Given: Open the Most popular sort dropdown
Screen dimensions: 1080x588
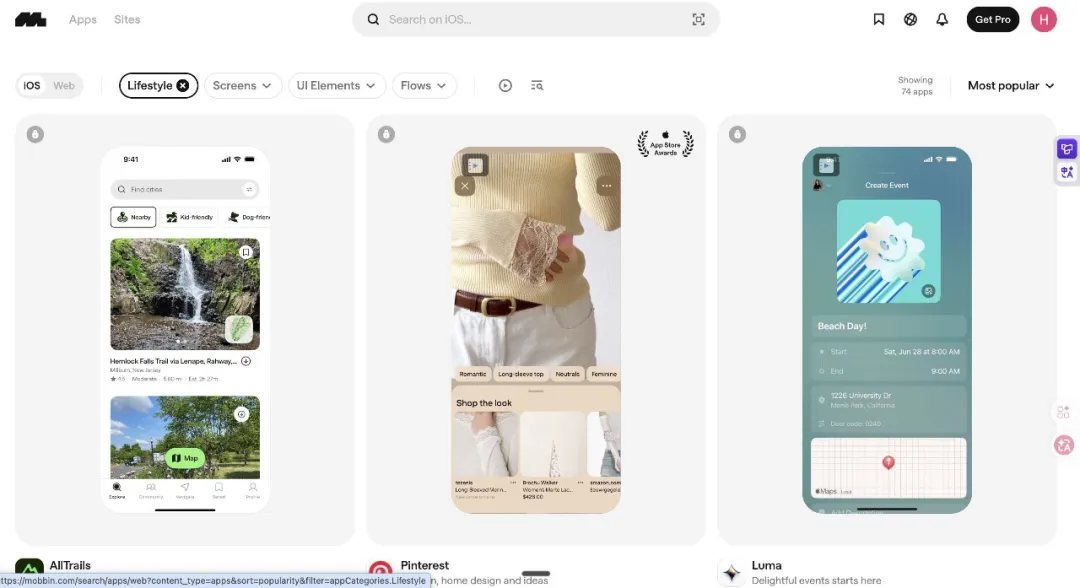Looking at the screenshot, I should point(1010,85).
